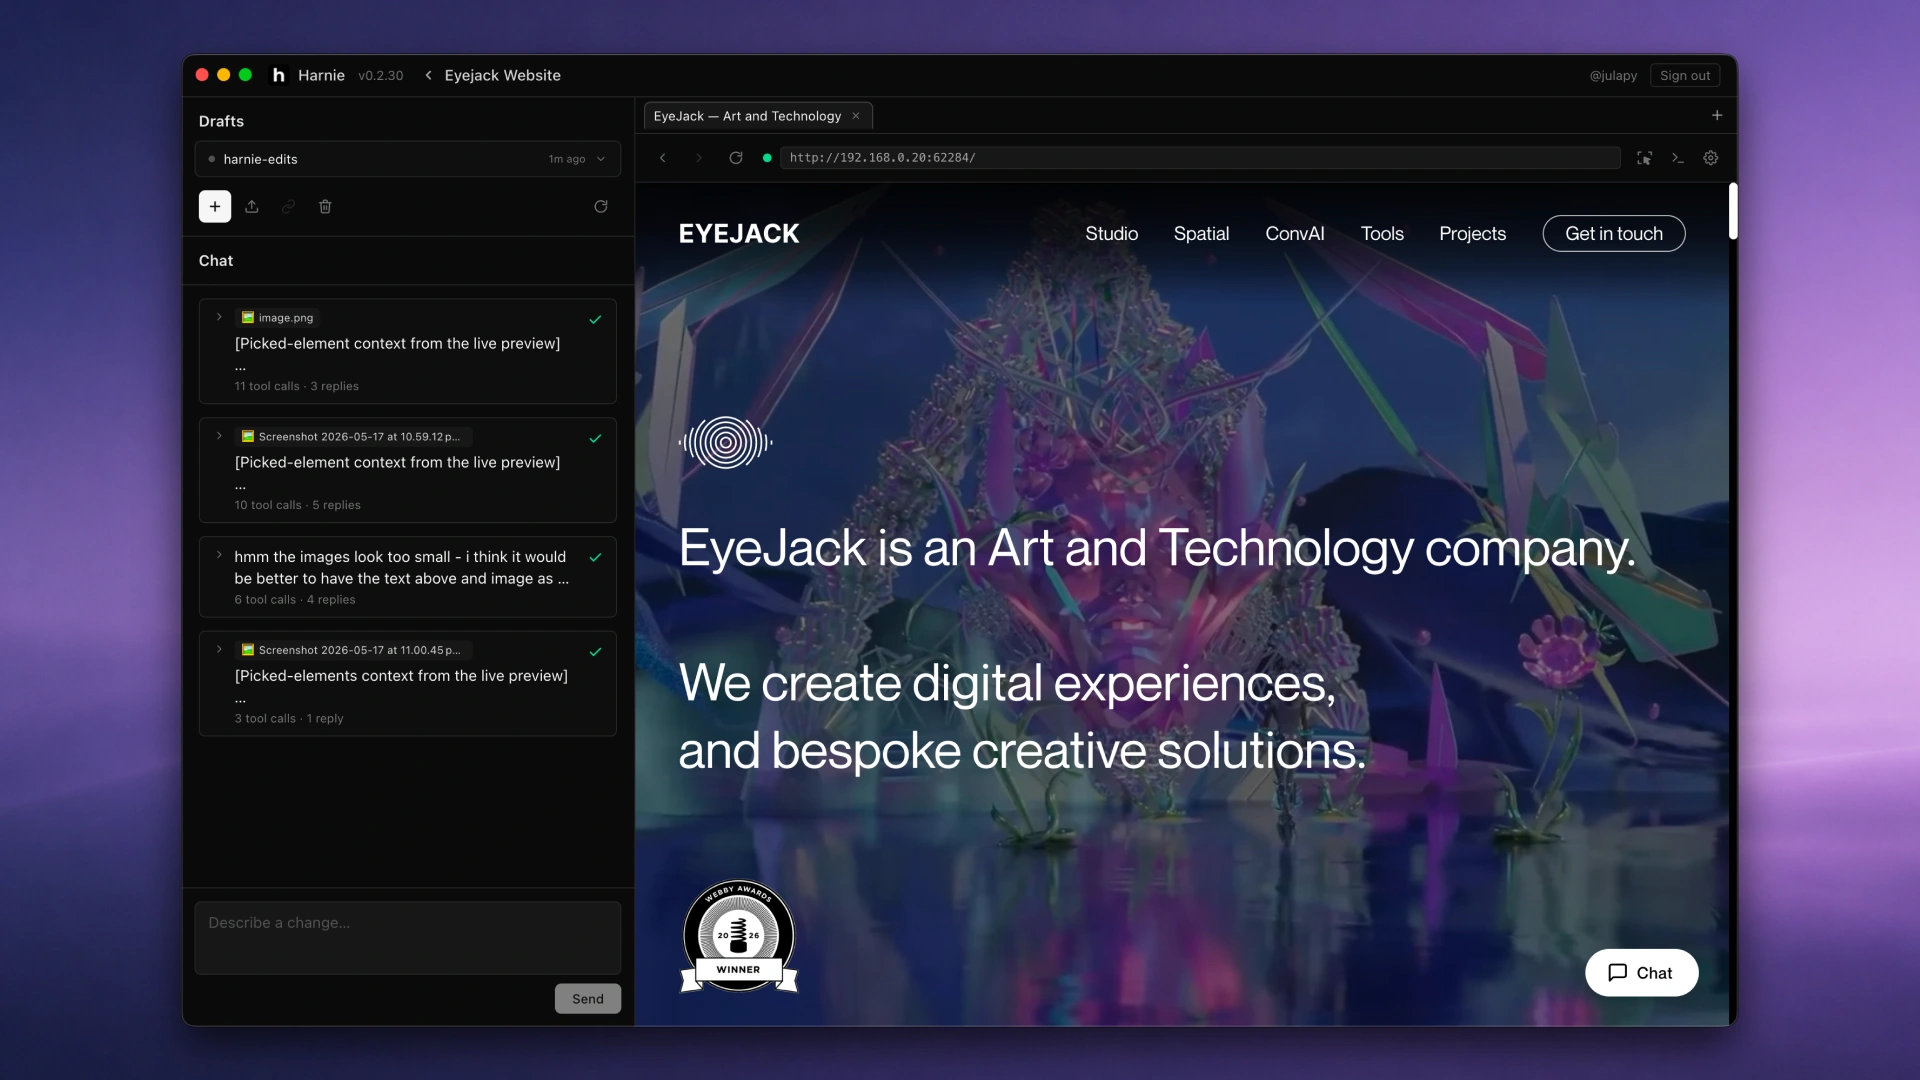
Task: Open the terminal console icon
Action: (1678, 158)
